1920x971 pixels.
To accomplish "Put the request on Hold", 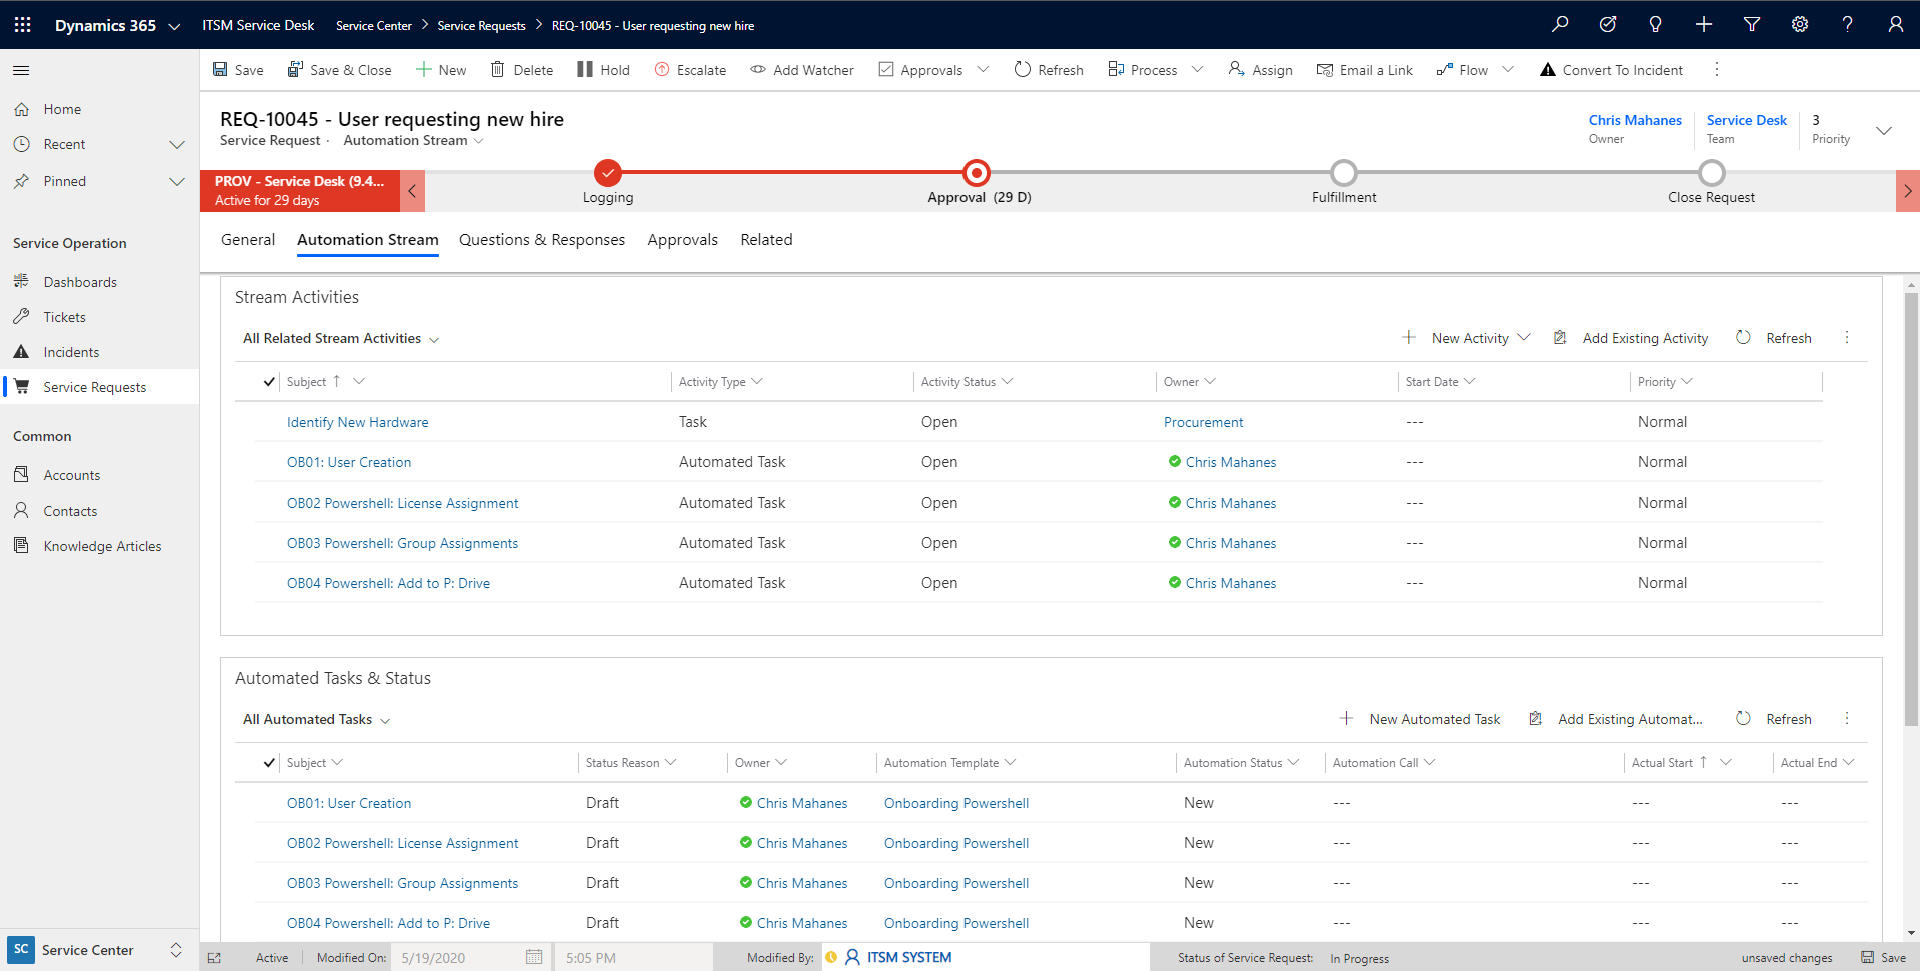I will coord(603,70).
